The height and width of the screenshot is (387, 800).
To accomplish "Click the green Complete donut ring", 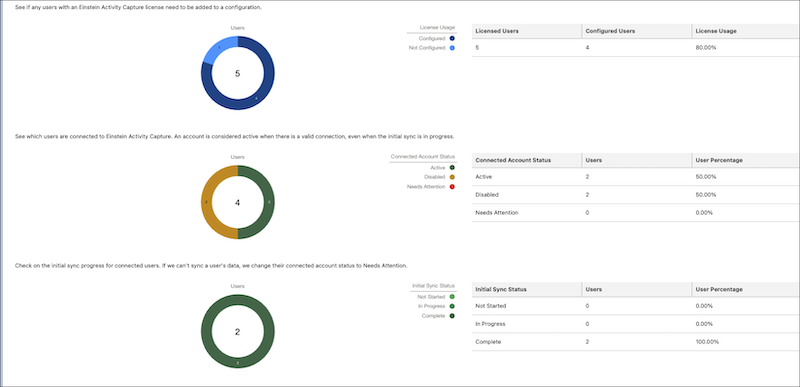I will [x=238, y=363].
